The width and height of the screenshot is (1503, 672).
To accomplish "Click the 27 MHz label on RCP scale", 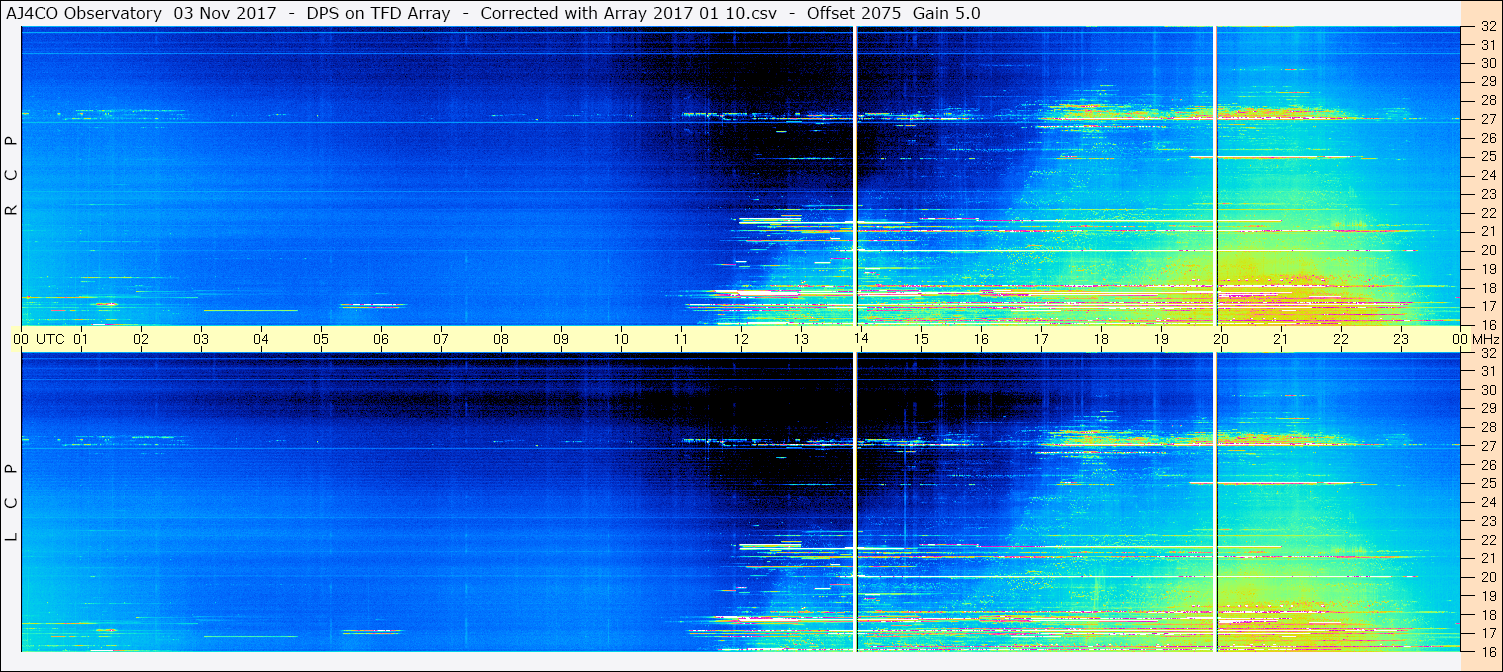I will pos(1487,119).
